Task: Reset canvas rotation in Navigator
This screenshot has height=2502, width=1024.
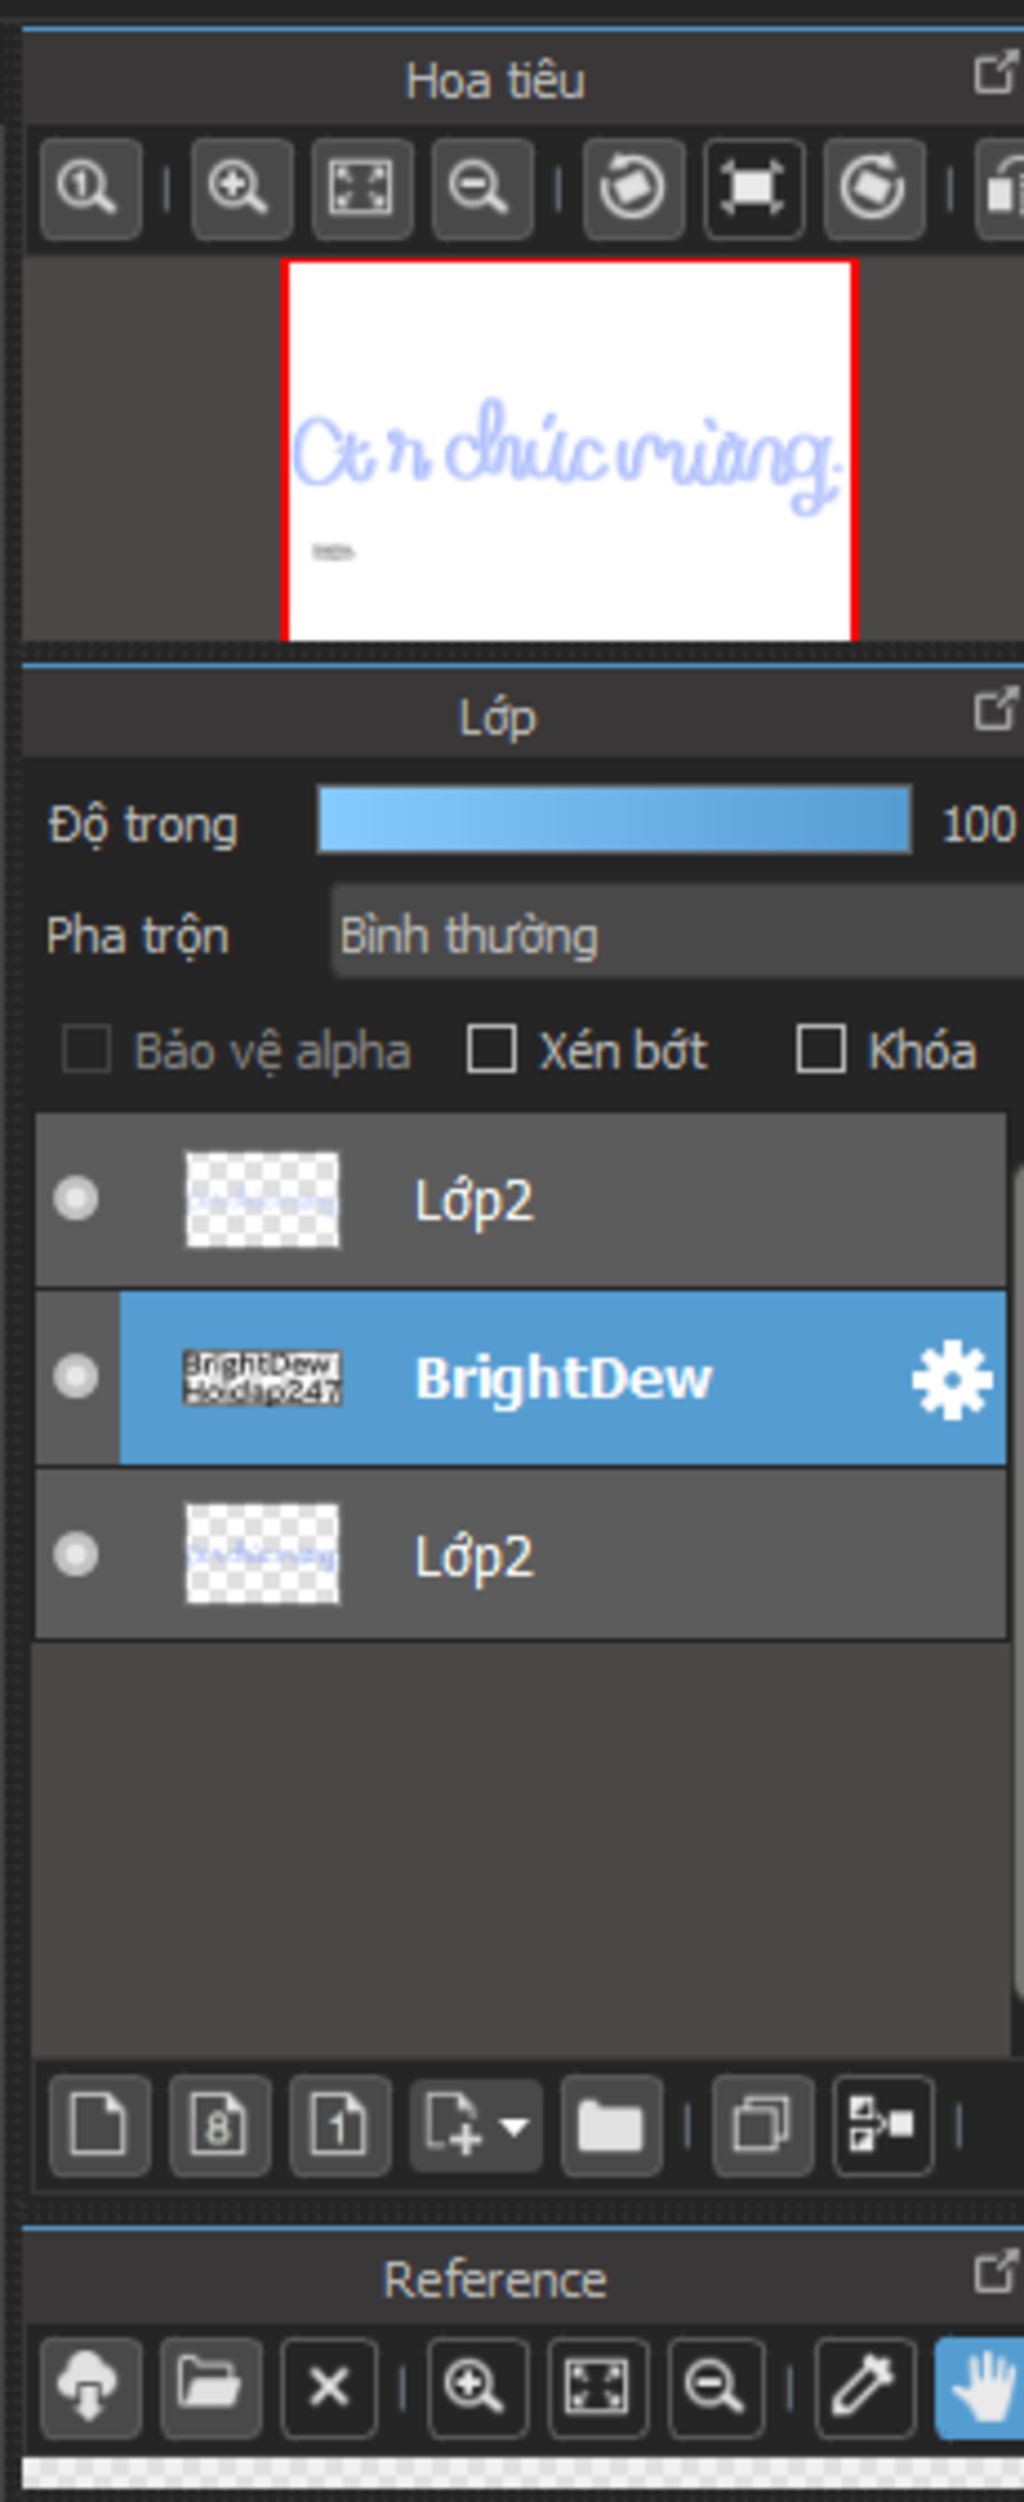Action: click(753, 188)
